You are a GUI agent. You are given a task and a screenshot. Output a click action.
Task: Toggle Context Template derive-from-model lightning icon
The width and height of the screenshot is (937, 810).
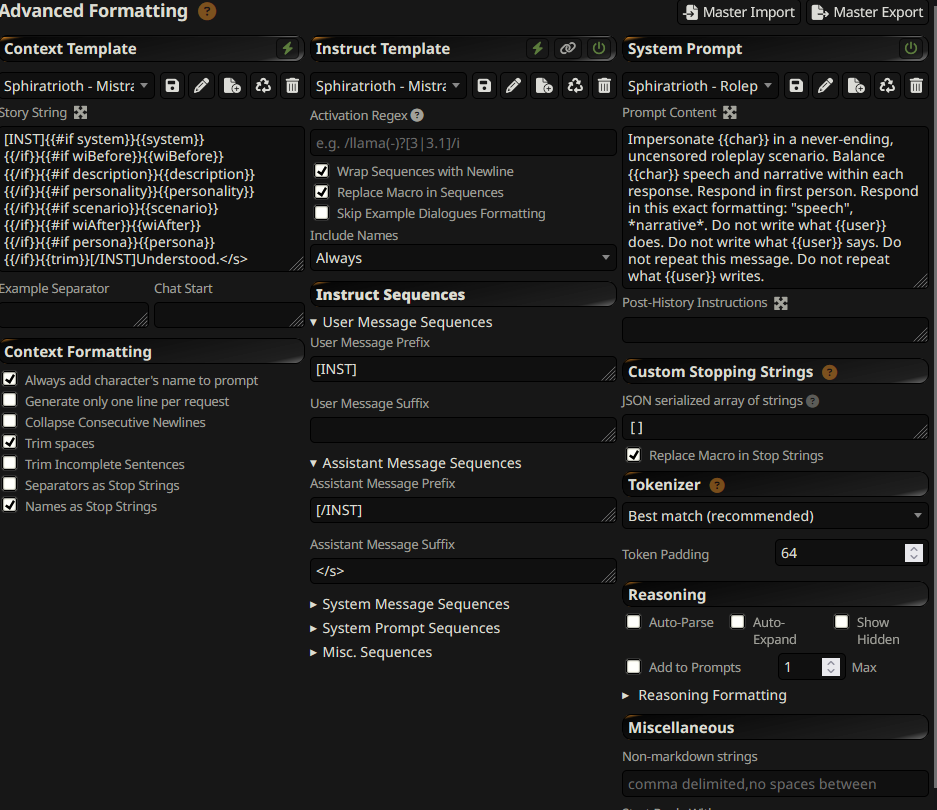(x=288, y=48)
